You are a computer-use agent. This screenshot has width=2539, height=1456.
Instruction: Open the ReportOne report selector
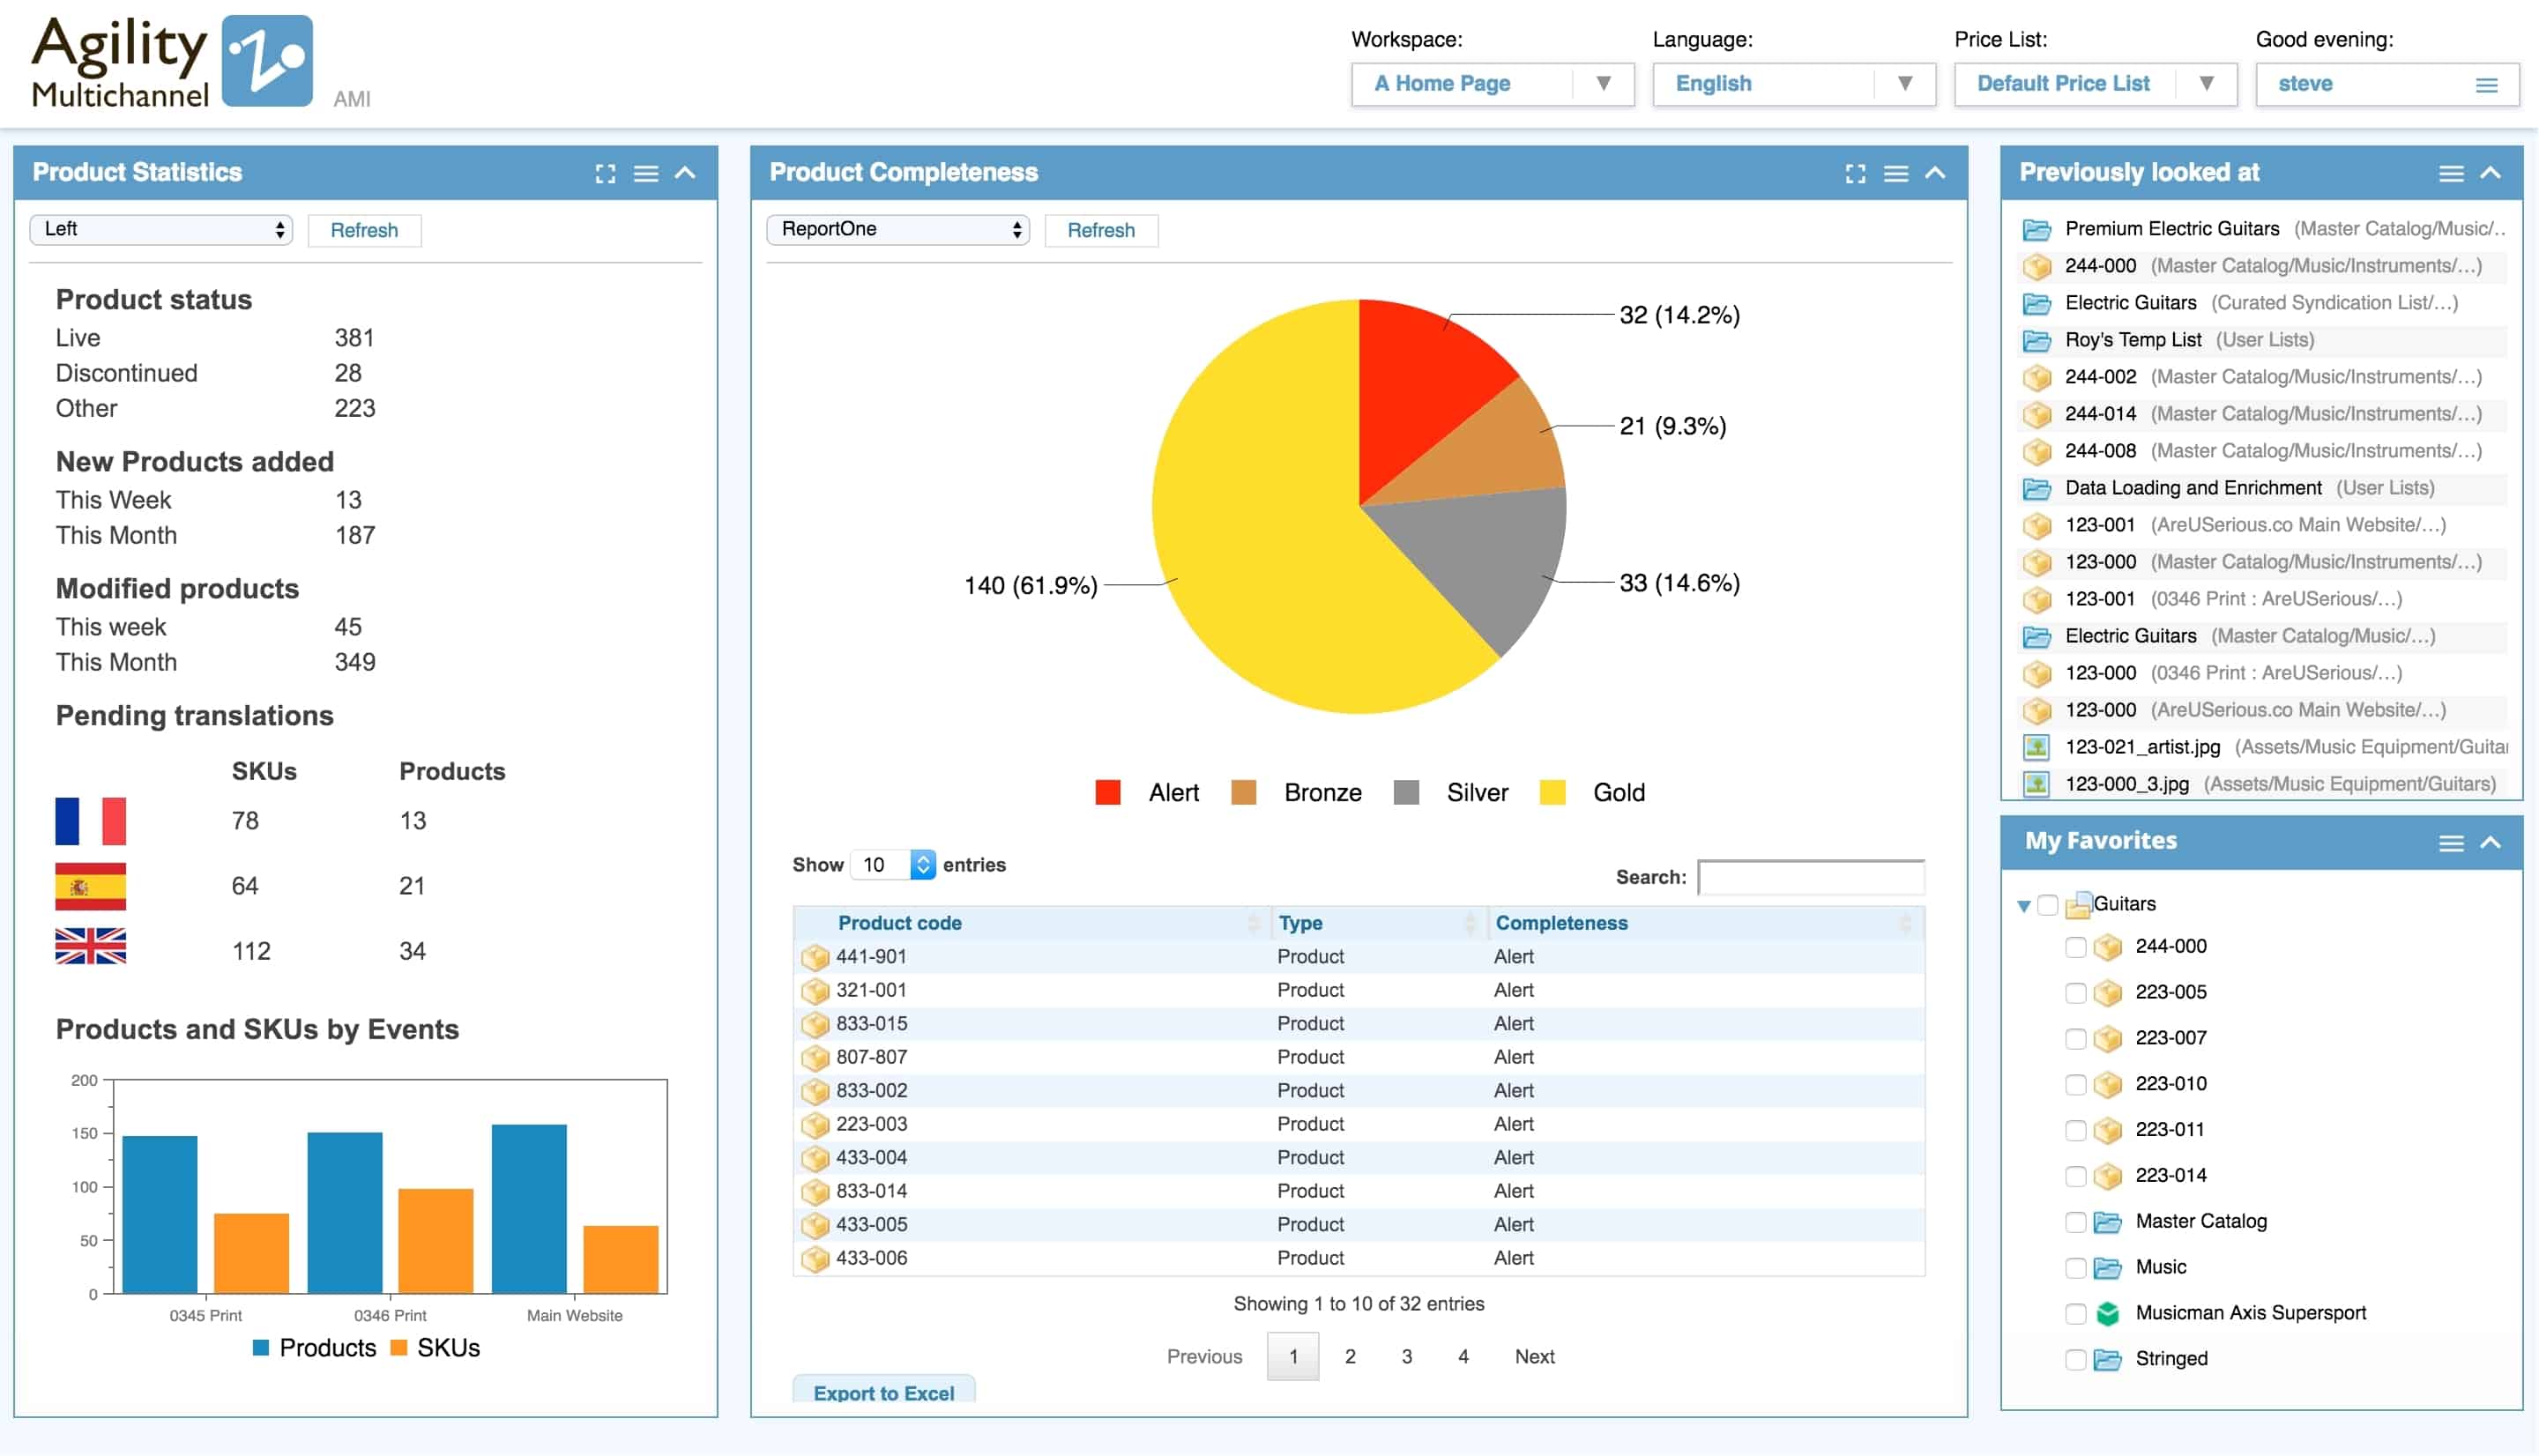[x=898, y=230]
